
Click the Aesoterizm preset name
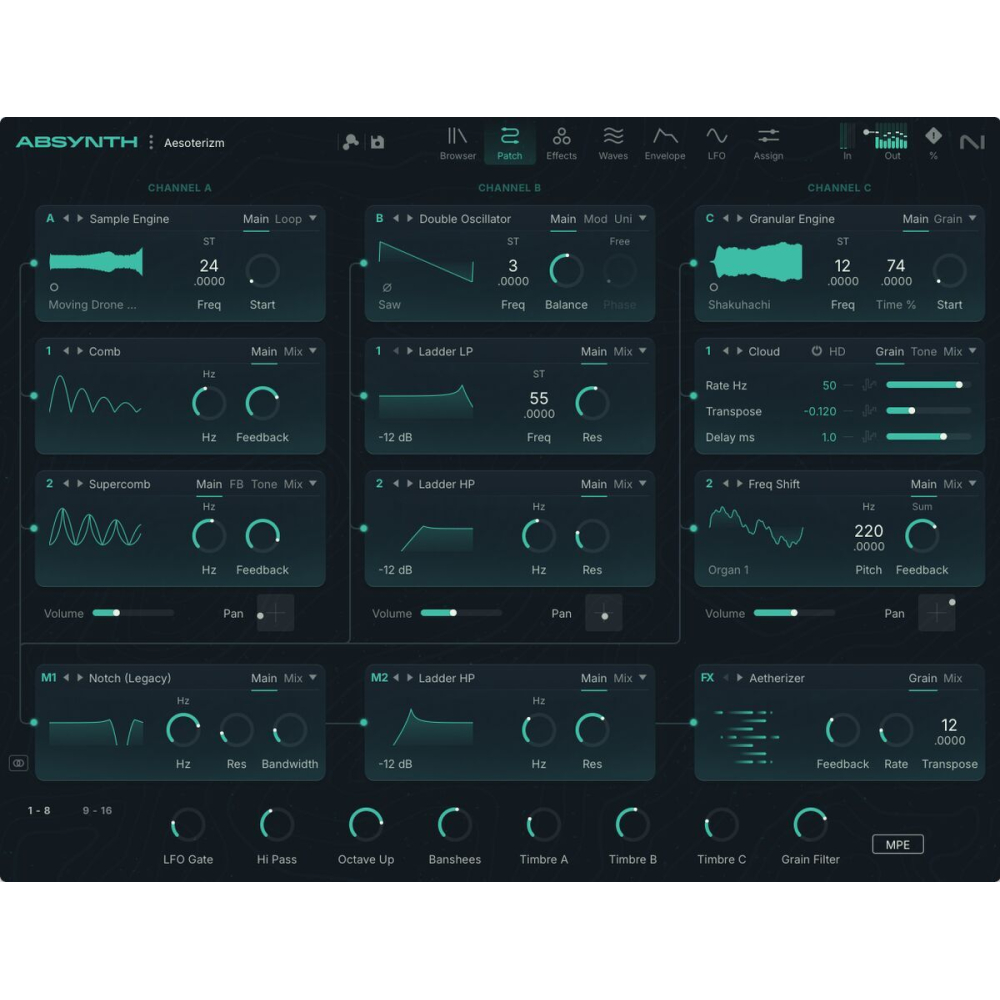193,142
